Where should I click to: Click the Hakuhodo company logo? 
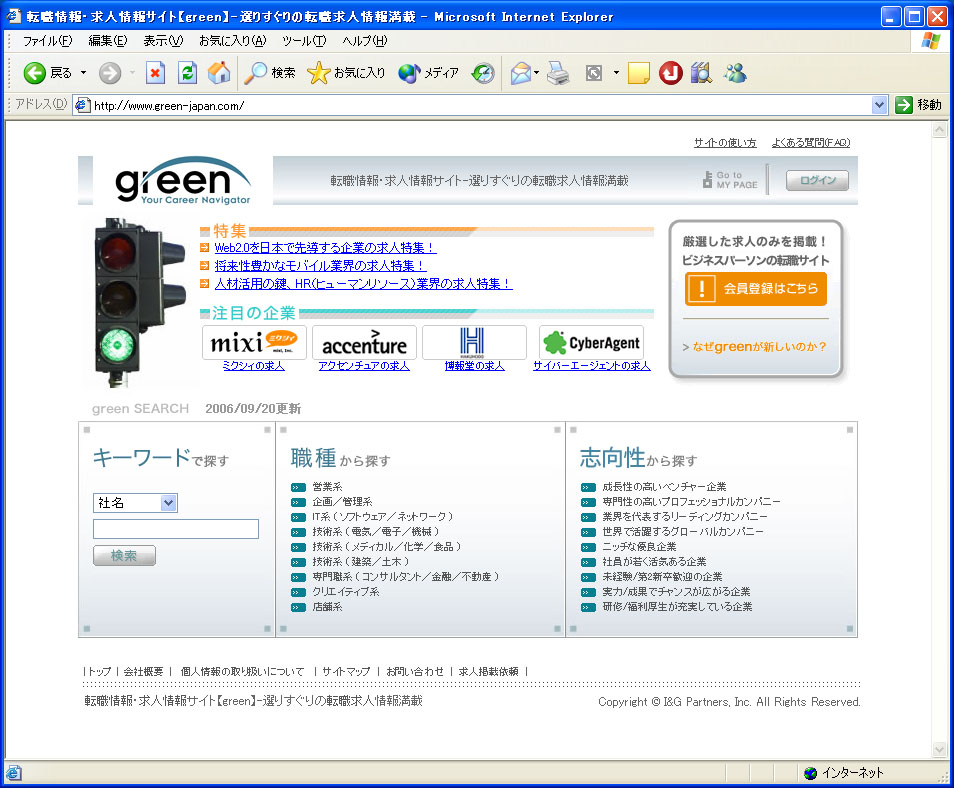click(475, 343)
